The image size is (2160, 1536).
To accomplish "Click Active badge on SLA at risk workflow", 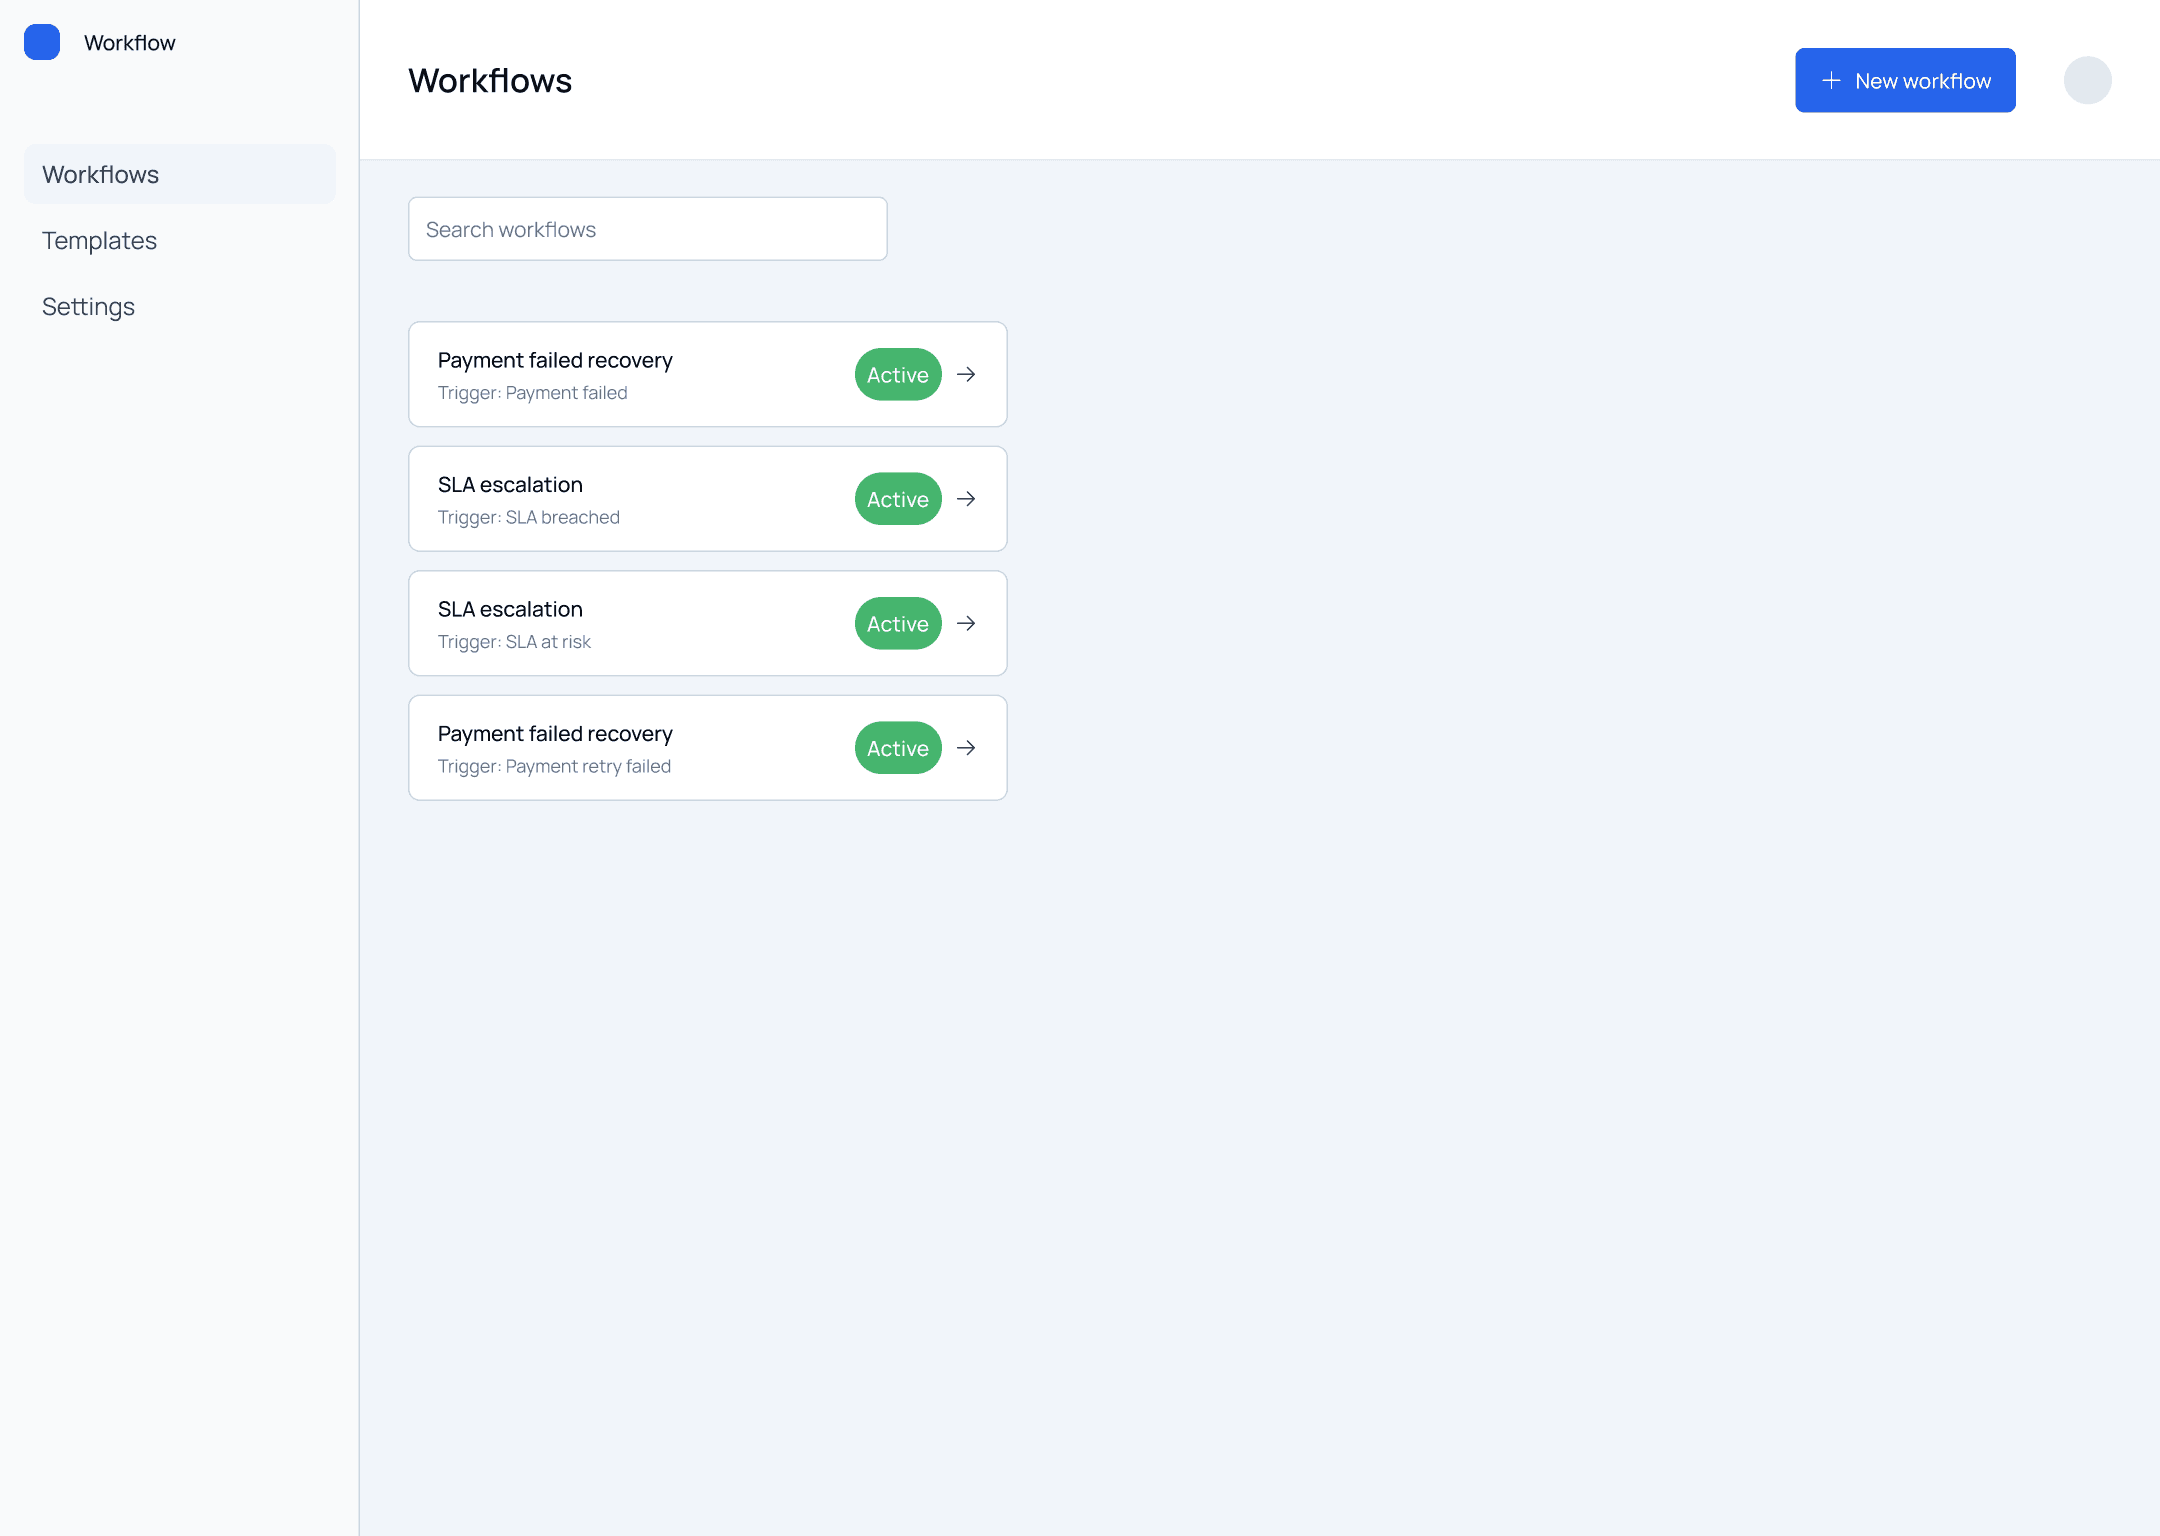I will pos(897,624).
